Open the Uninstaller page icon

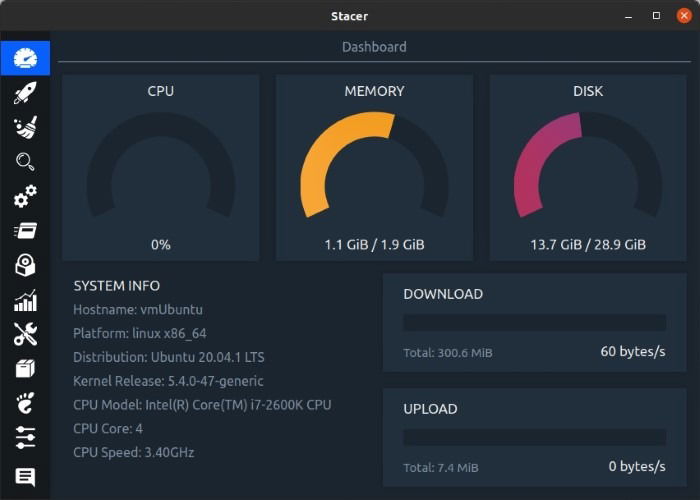pyautogui.click(x=25, y=265)
